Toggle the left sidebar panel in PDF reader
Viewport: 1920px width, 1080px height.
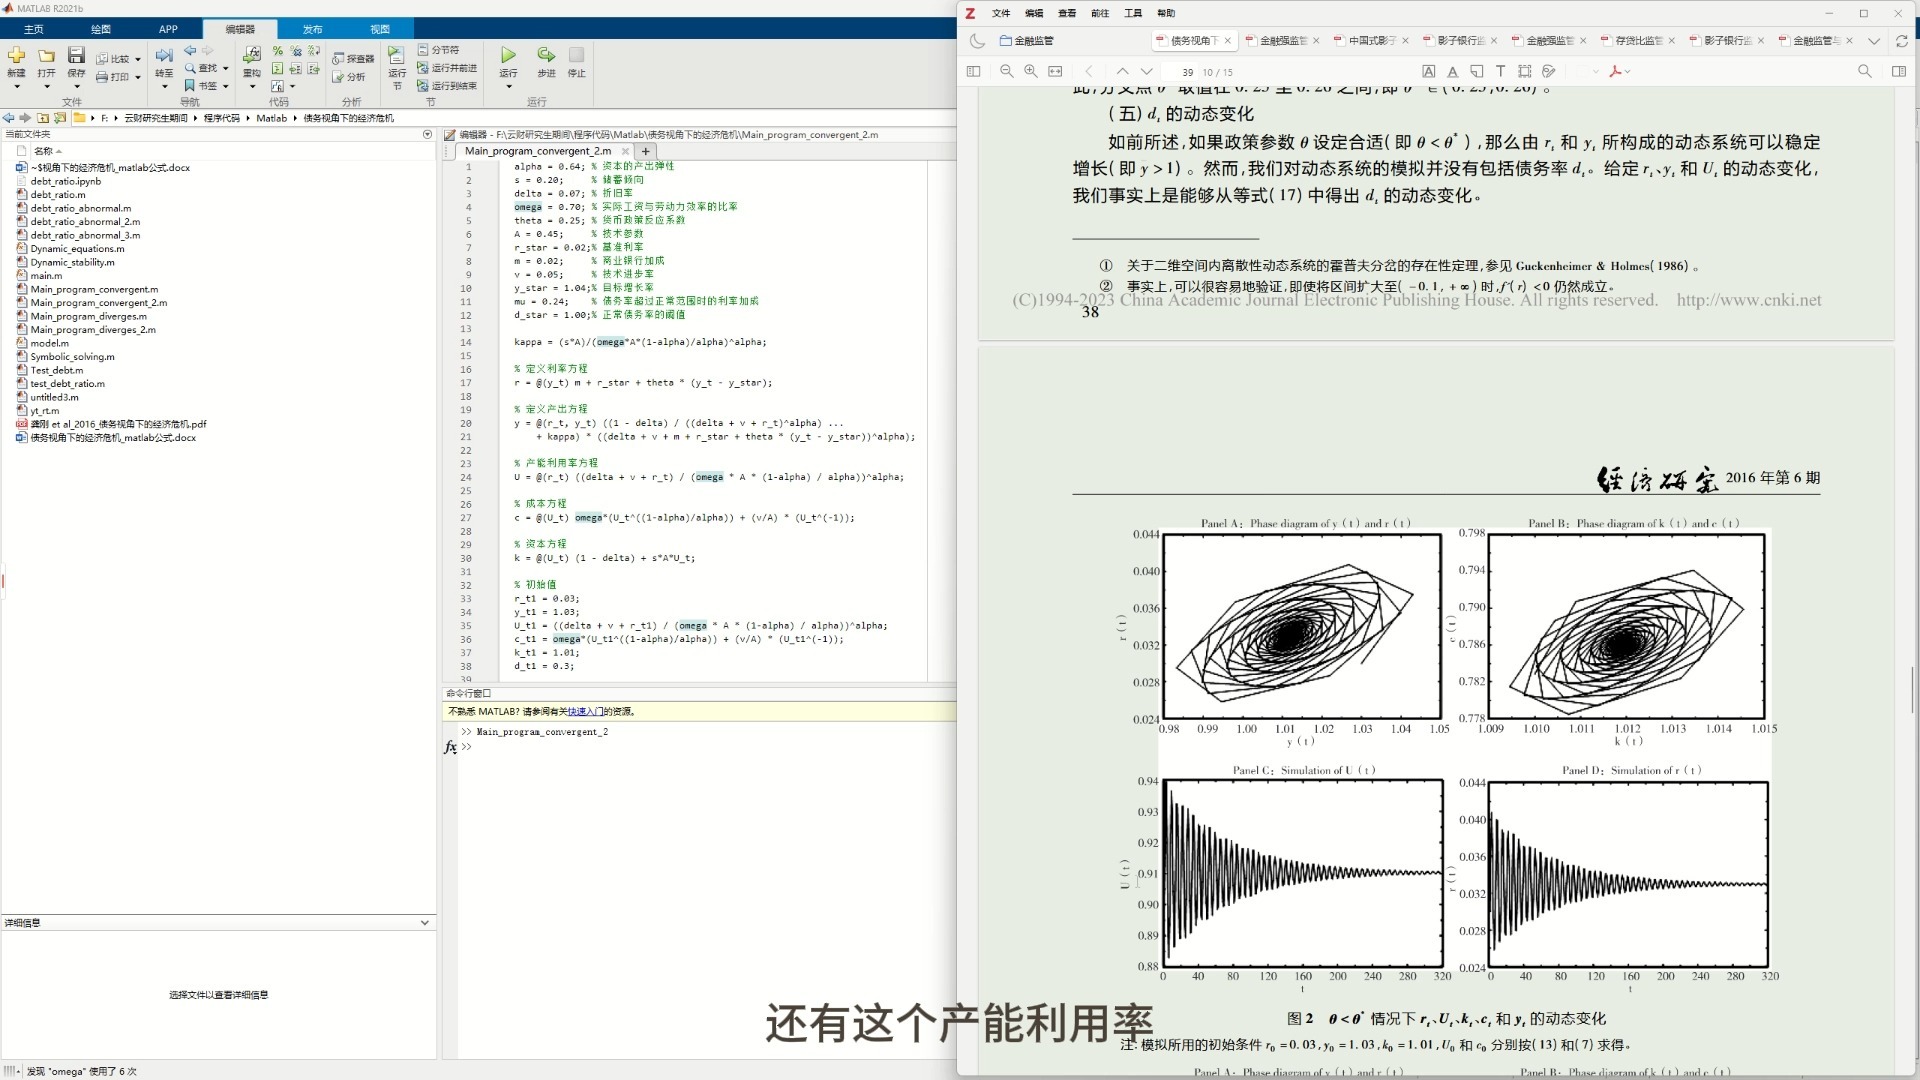(973, 71)
